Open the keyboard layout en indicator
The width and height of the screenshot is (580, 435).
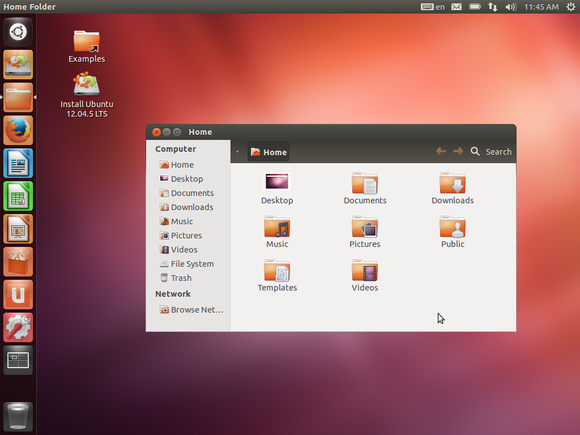(x=433, y=7)
